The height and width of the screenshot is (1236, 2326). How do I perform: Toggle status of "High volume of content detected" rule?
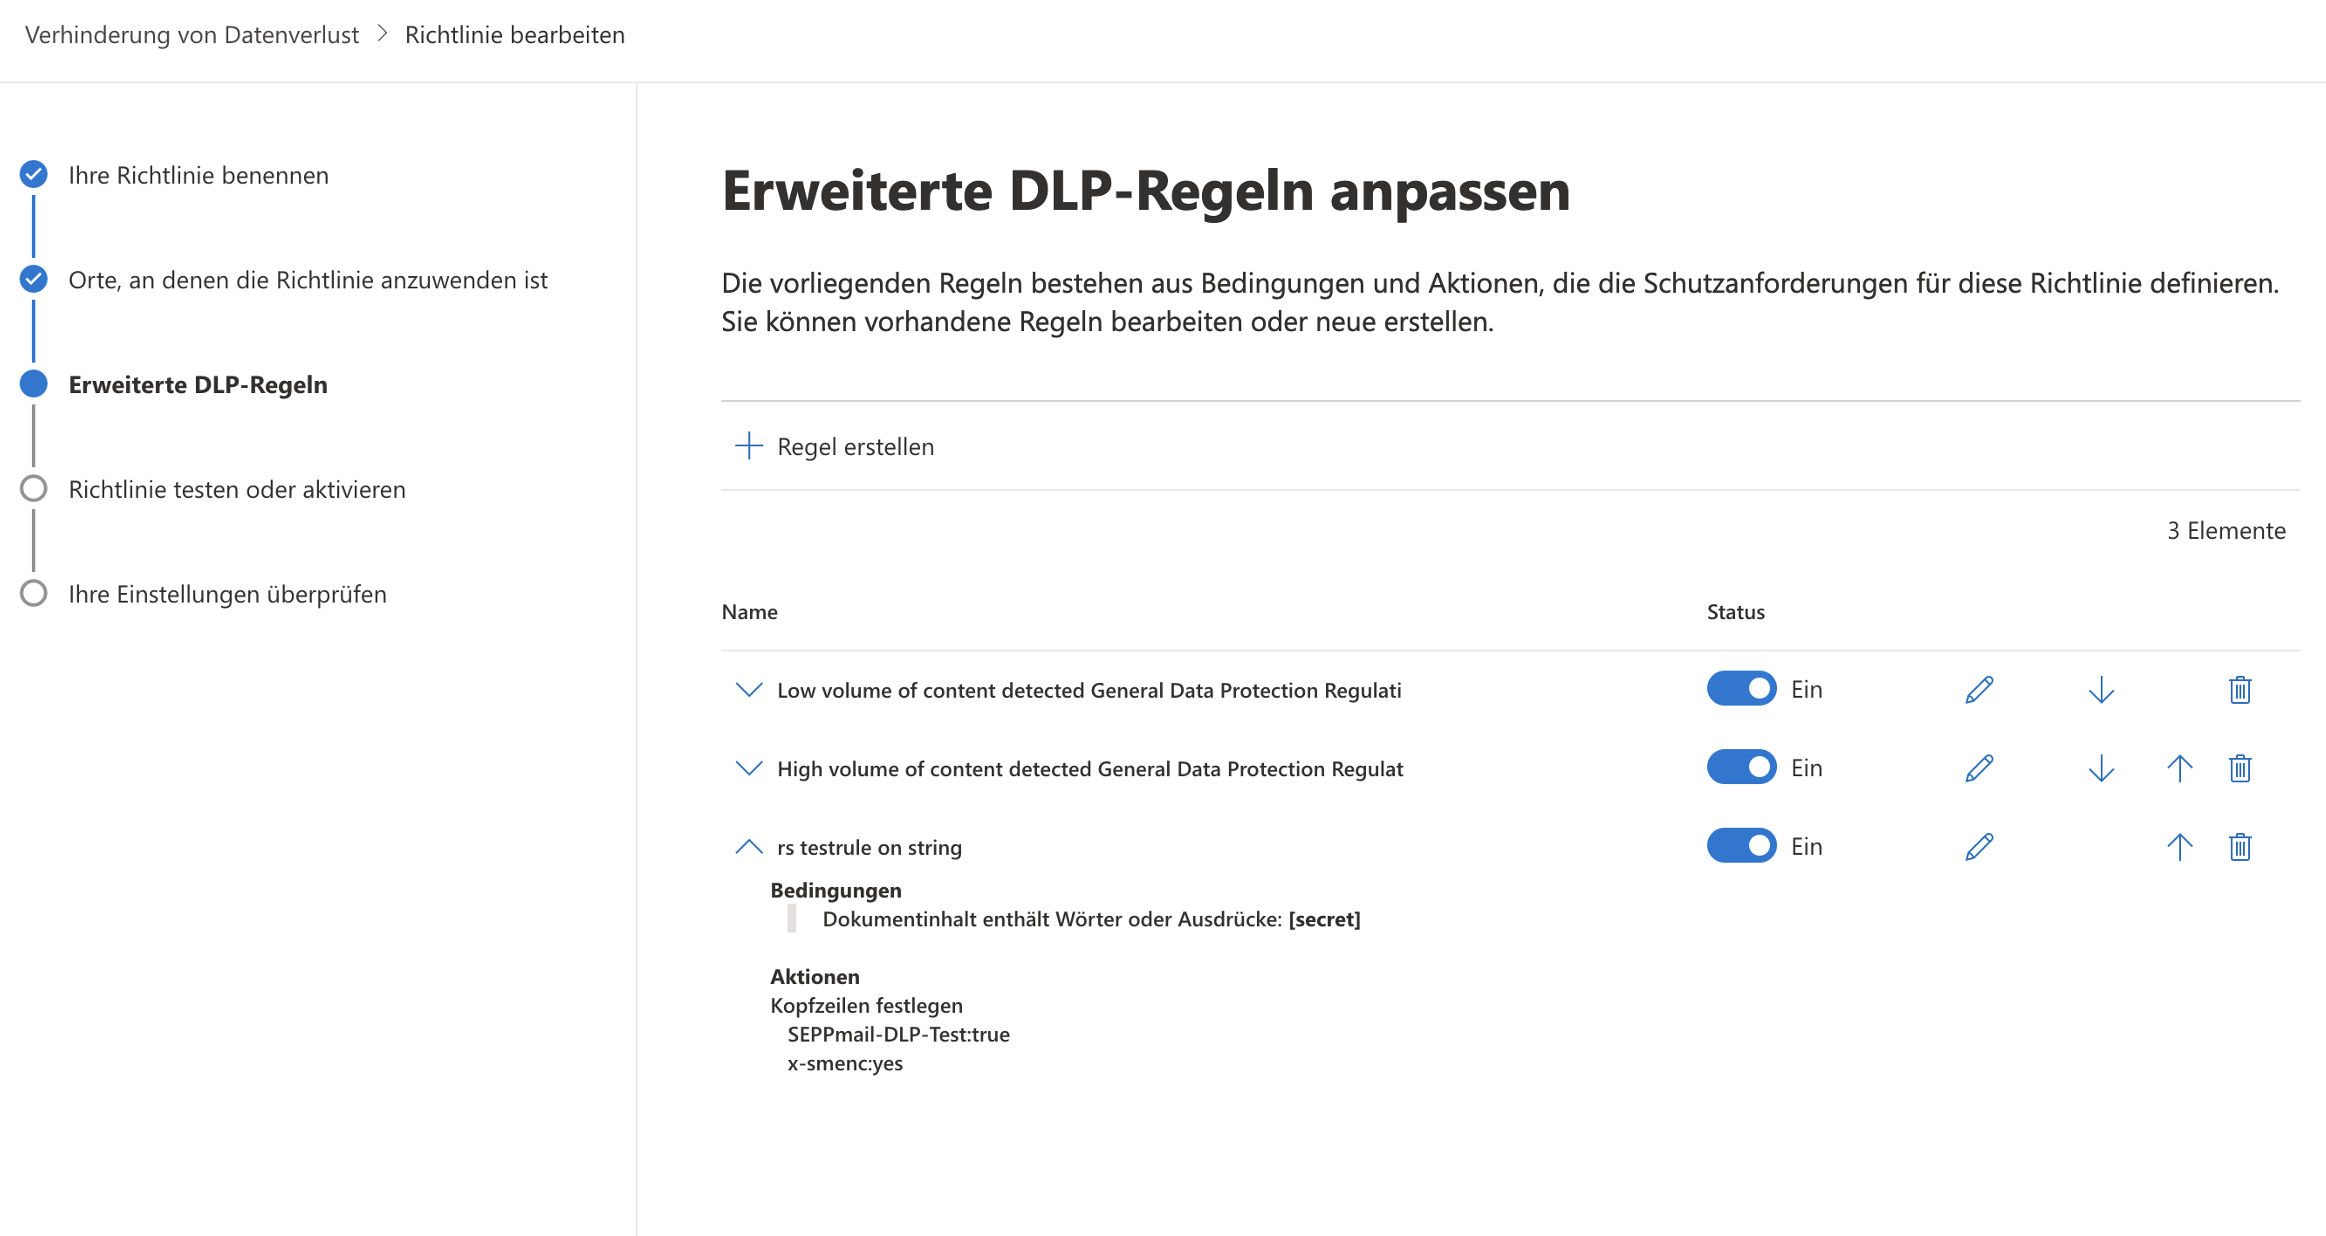click(1740, 767)
